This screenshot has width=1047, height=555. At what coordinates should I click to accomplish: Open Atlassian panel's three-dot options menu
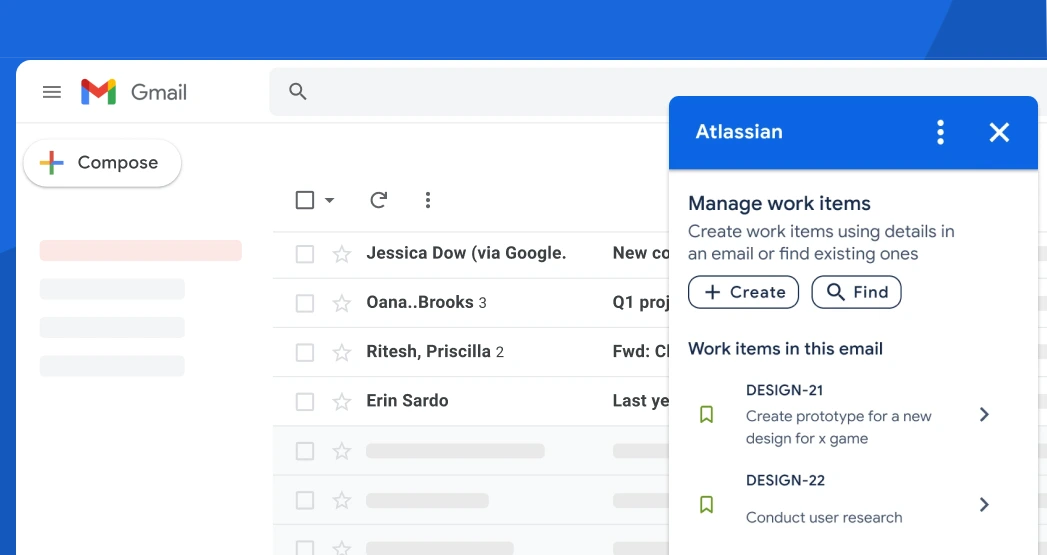(940, 132)
